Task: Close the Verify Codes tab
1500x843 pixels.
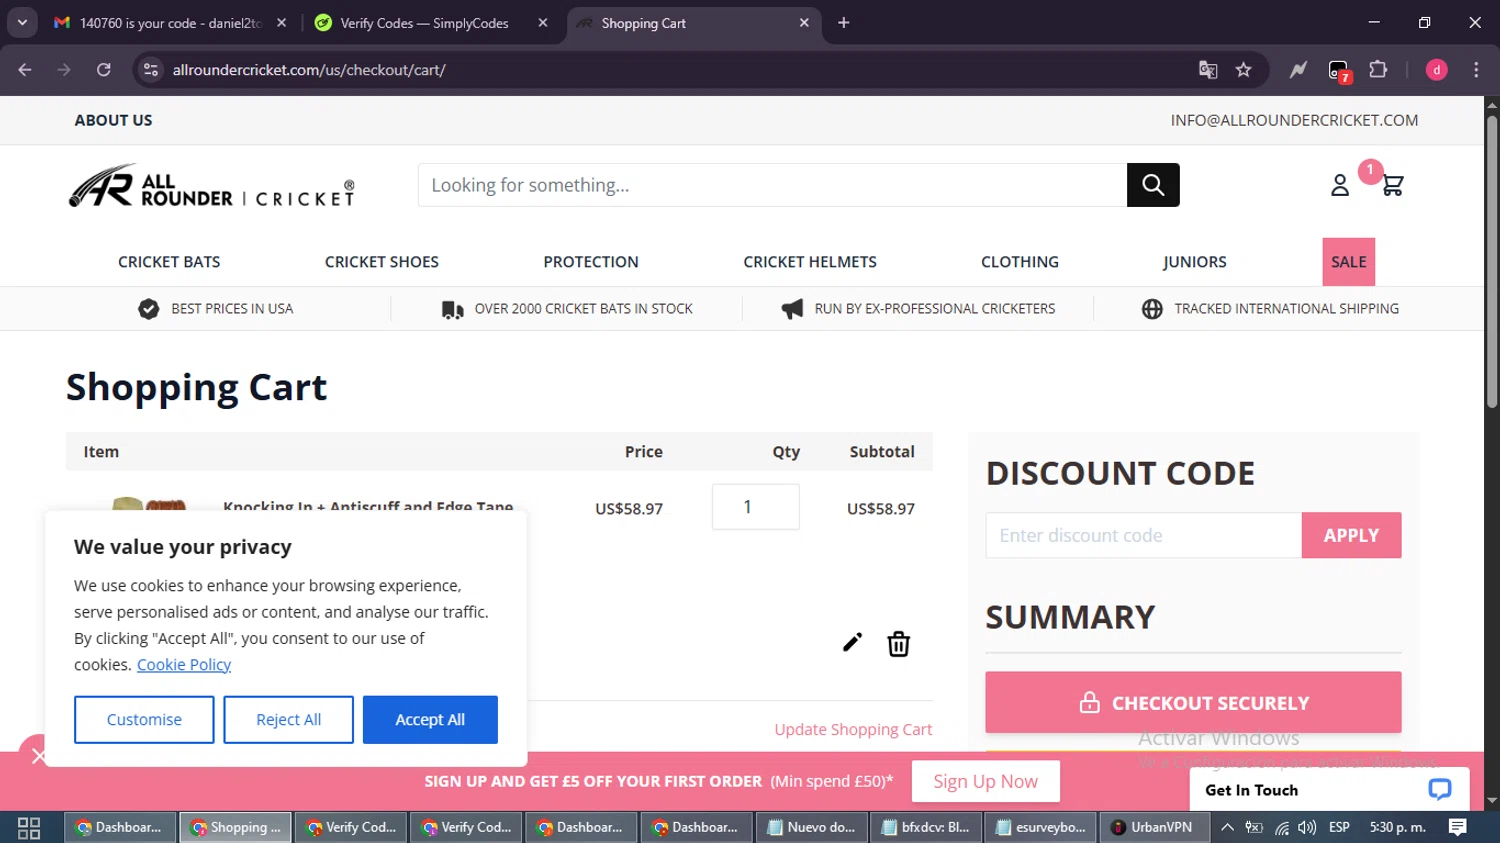Action: coord(543,23)
